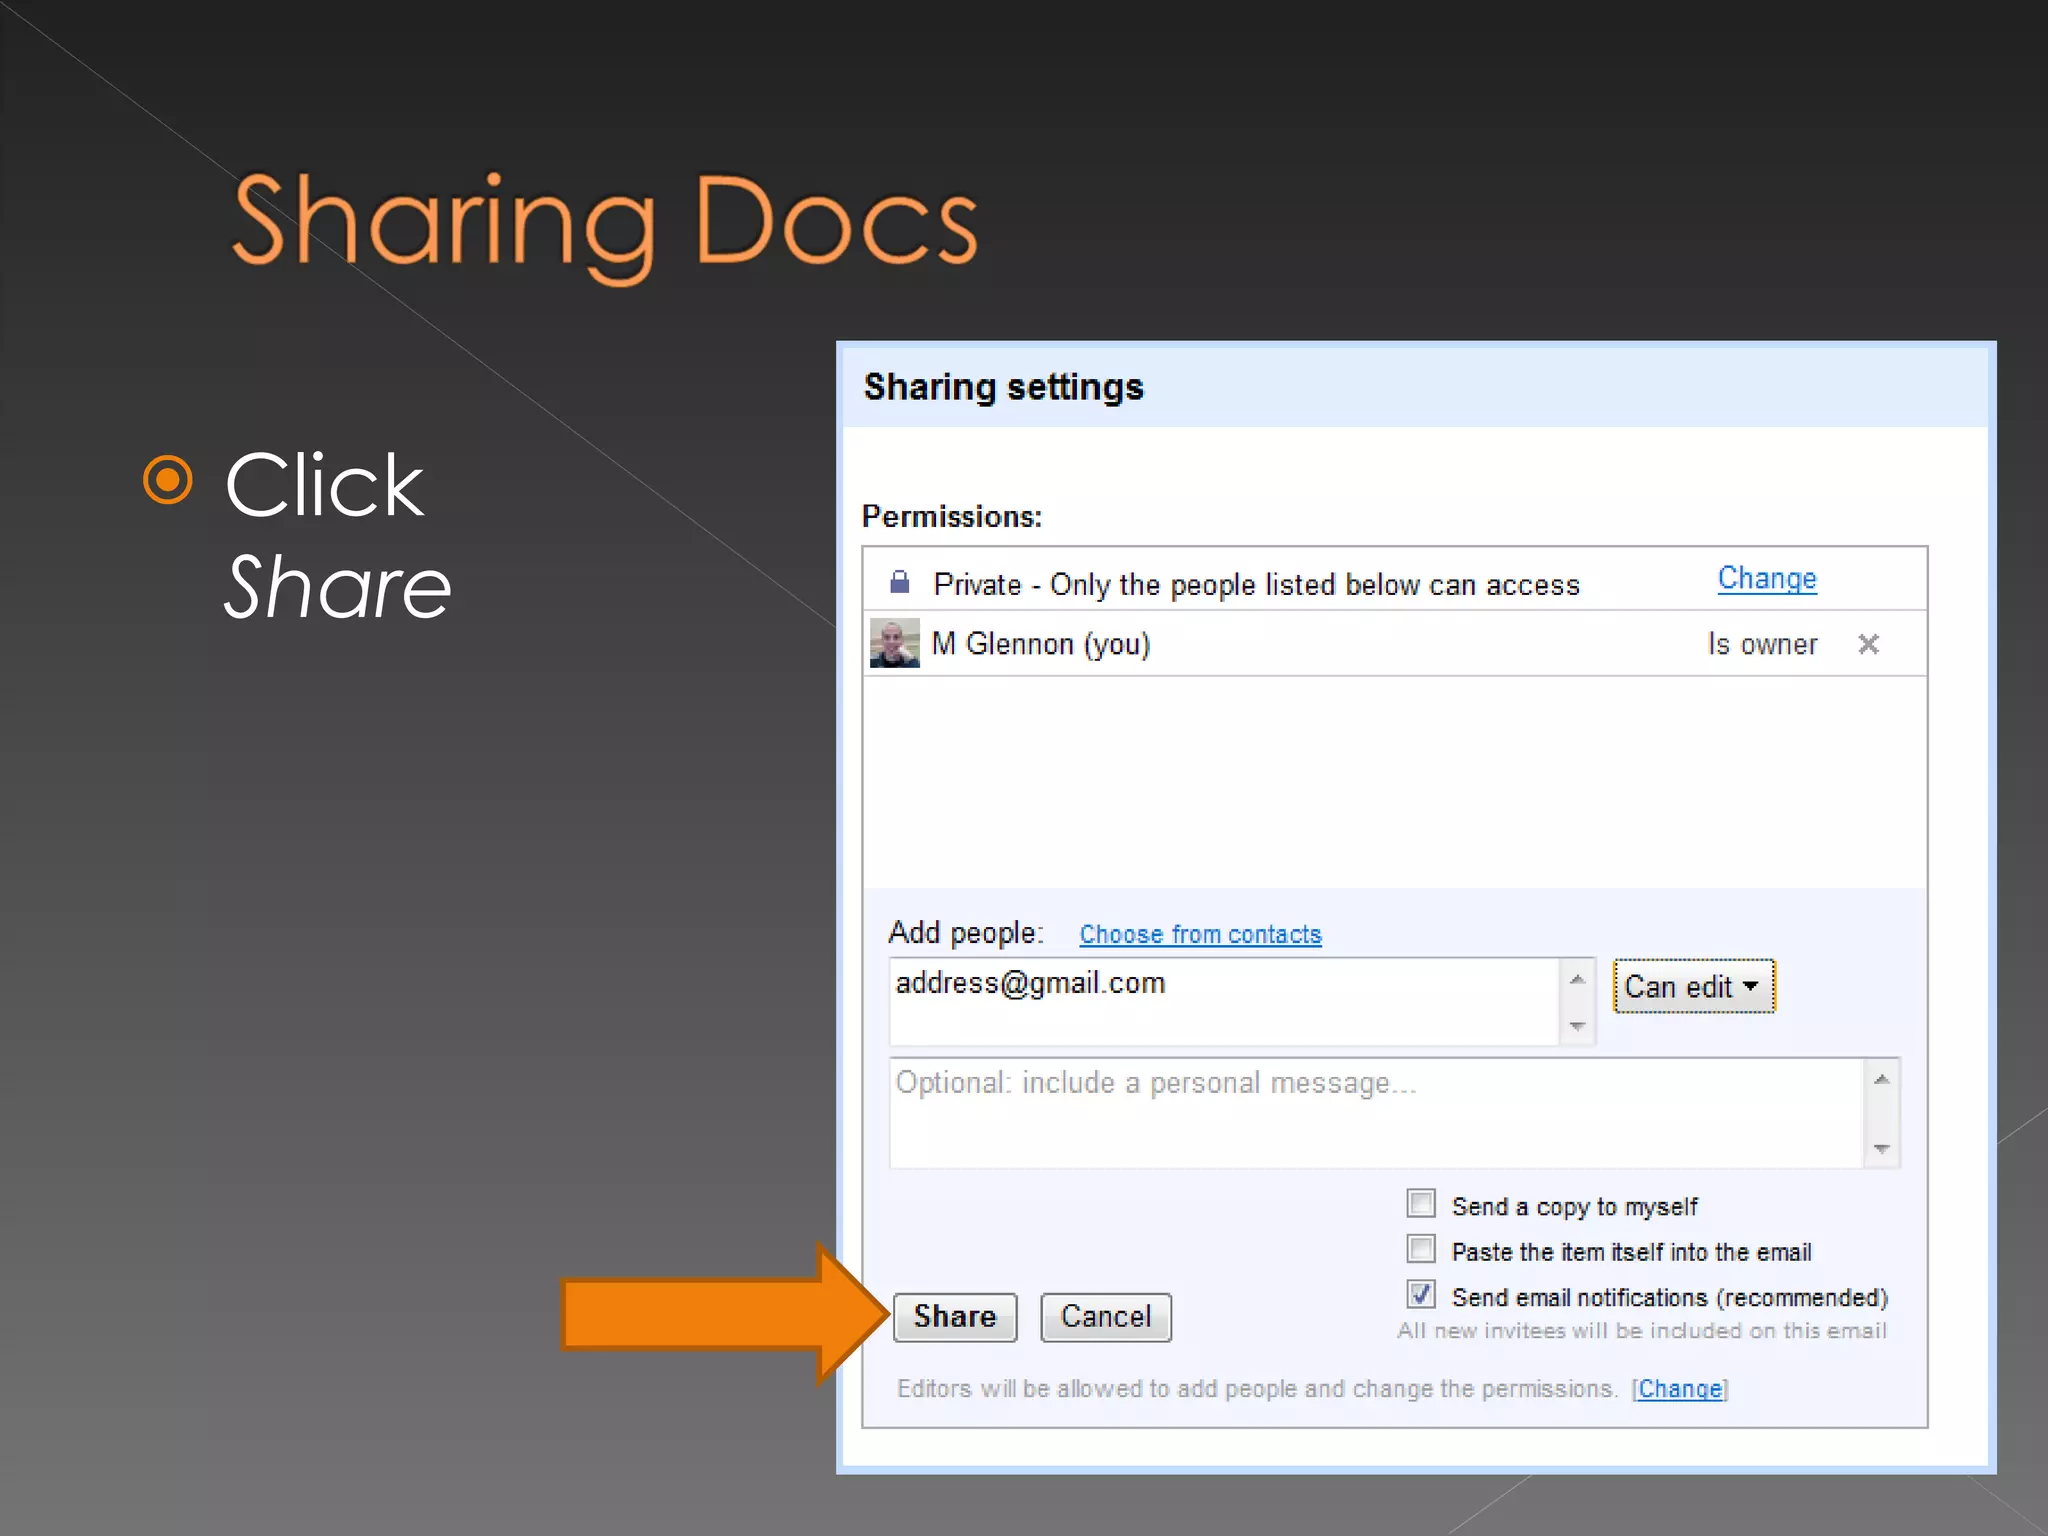Image resolution: width=2048 pixels, height=1536 pixels.
Task: Click the Cancel button
Action: tap(1105, 1317)
